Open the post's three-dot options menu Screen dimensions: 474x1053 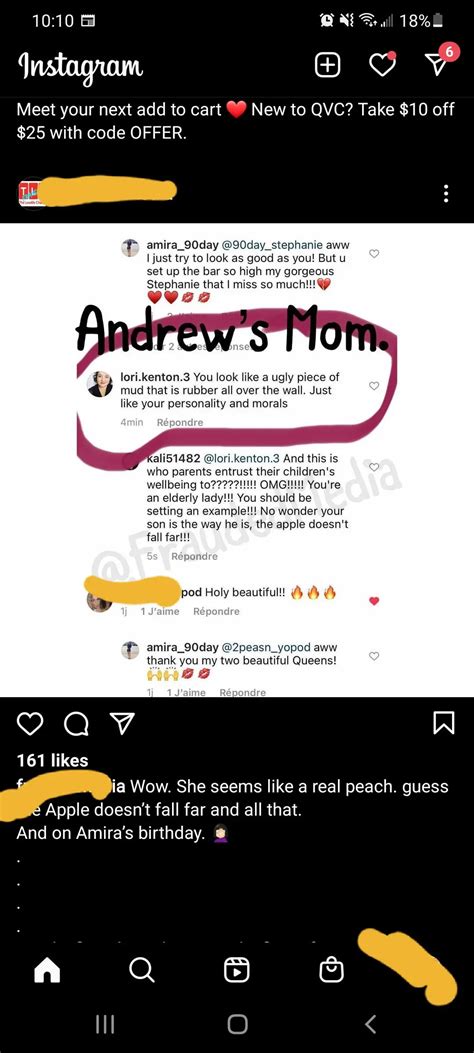[446, 194]
